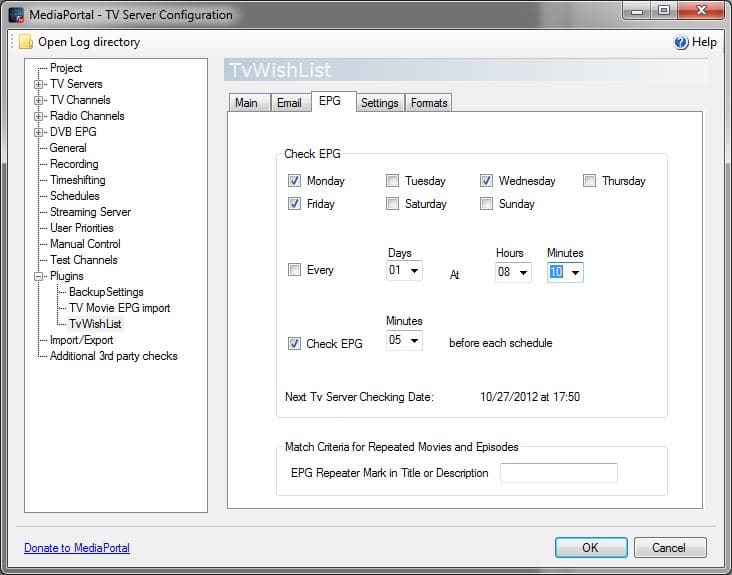The width and height of the screenshot is (732, 575).
Task: Tick the Sunday checkbox
Action: [486, 203]
